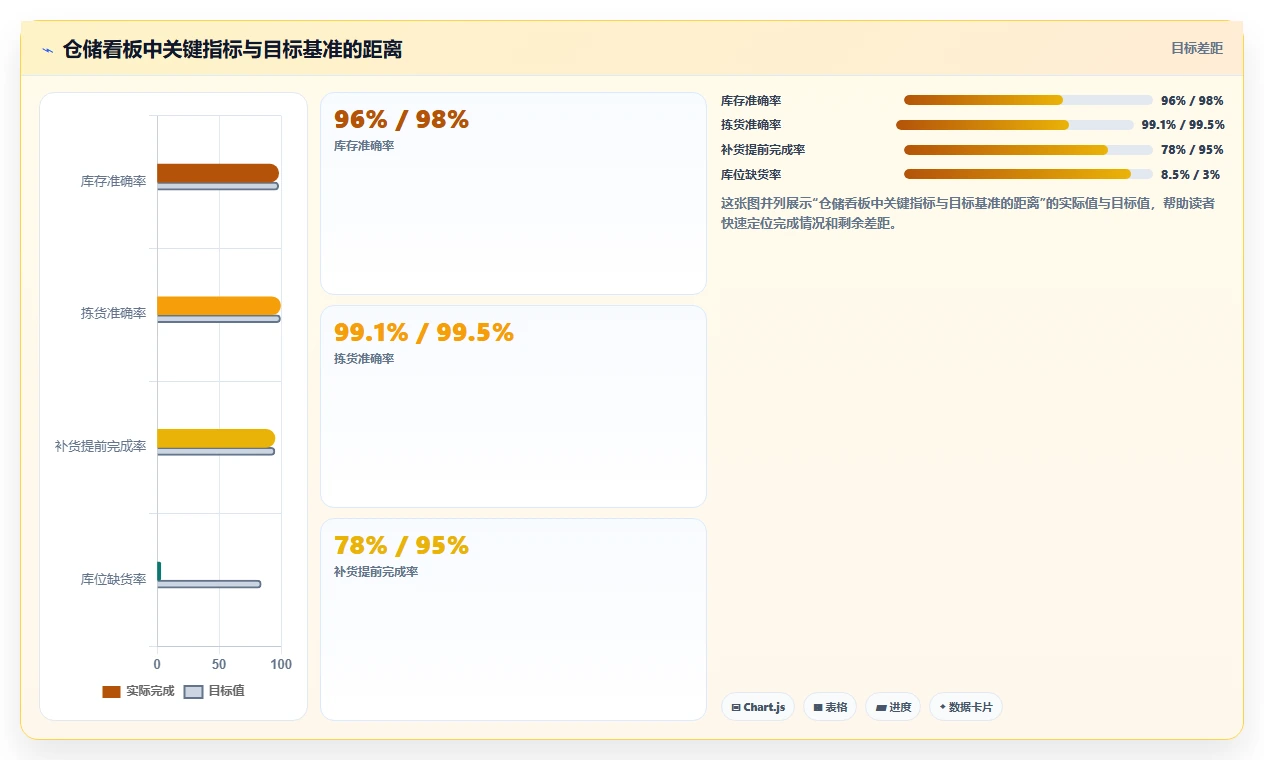Click the brown 库存准确率 actual bar in chart
Image resolution: width=1264 pixels, height=760 pixels.
[218, 173]
